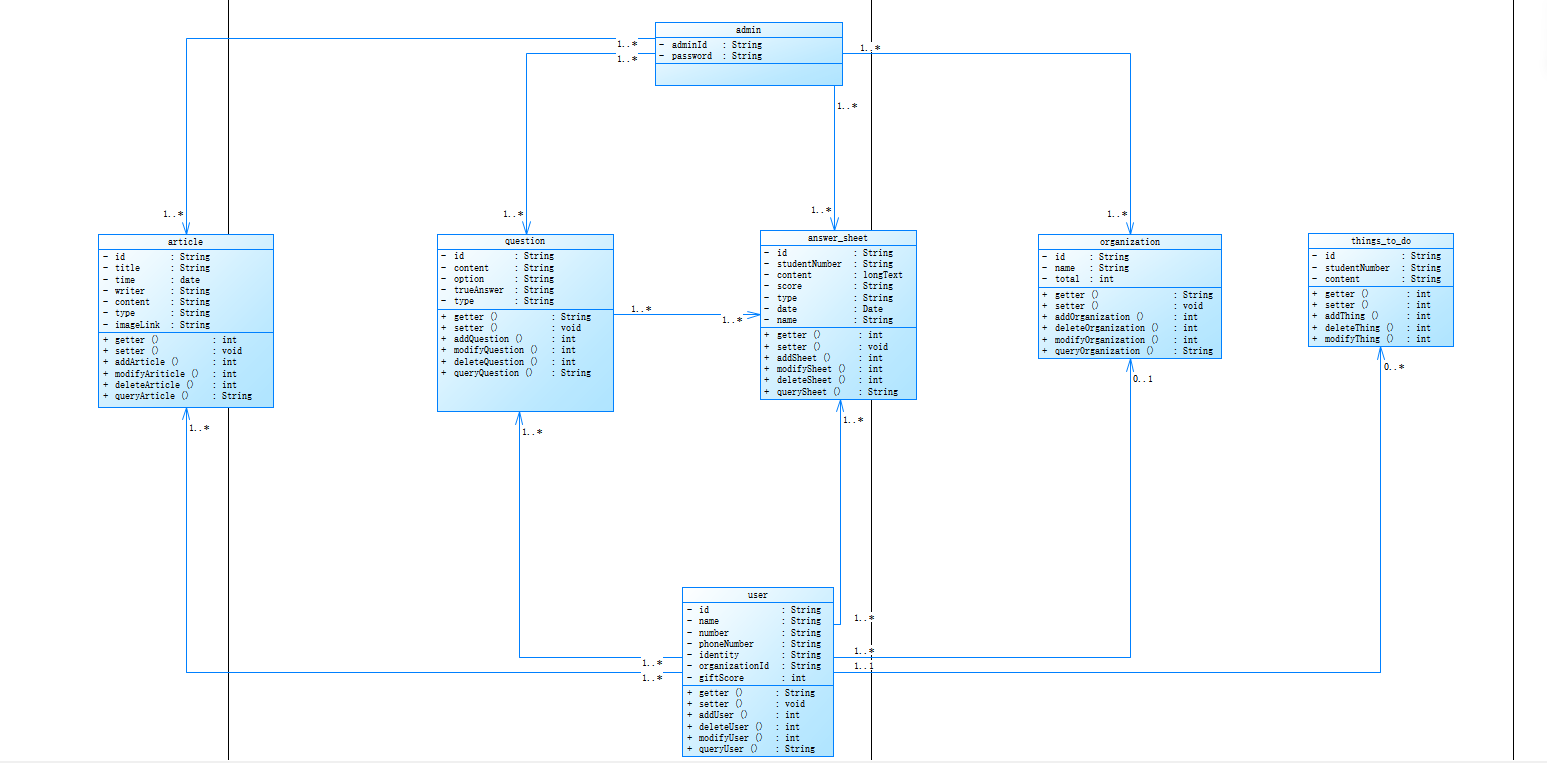Click the option attribute in question
The image size is (1547, 763).
[x=497, y=279]
